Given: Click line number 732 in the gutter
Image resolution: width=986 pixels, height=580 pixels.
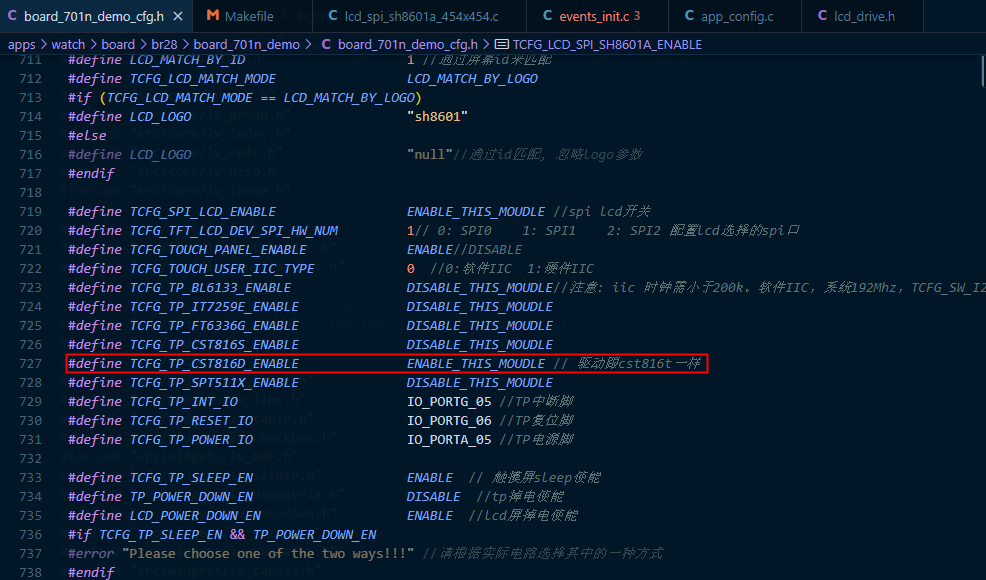Looking at the screenshot, I should [x=30, y=459].
